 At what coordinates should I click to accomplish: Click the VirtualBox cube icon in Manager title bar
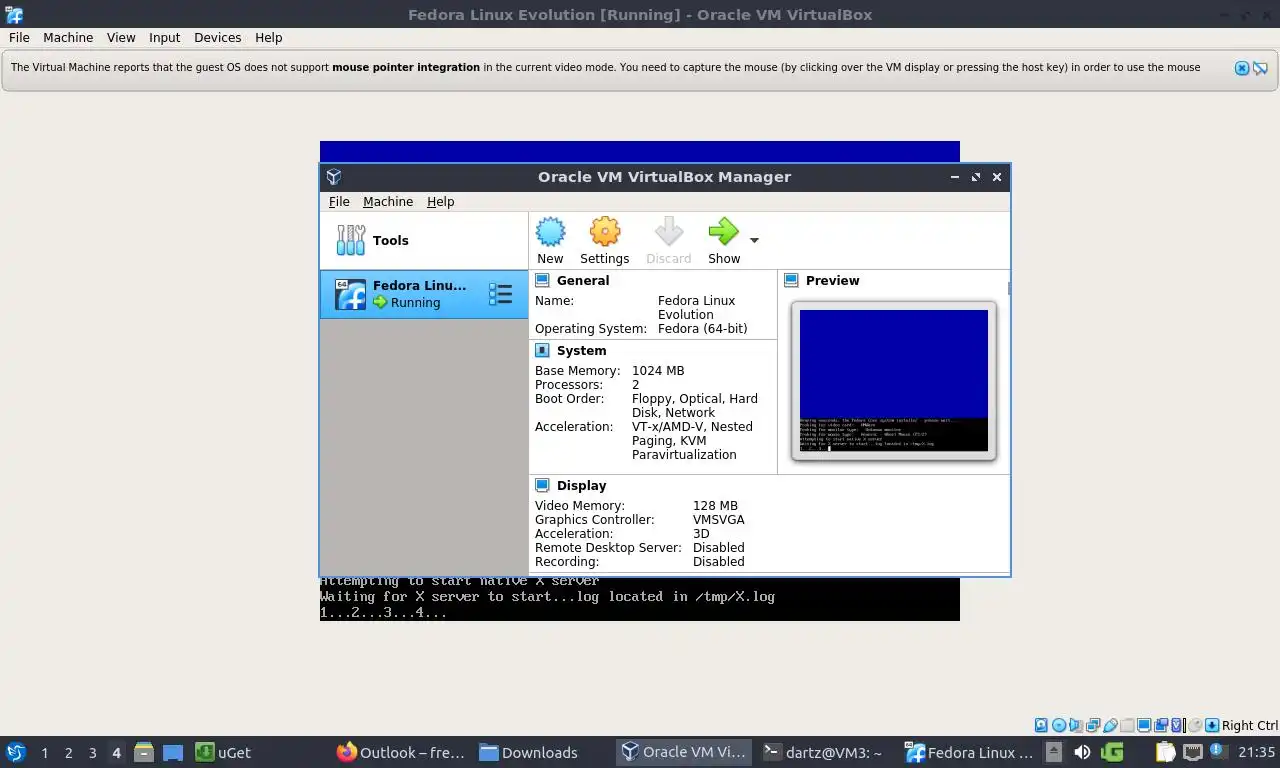coord(334,177)
